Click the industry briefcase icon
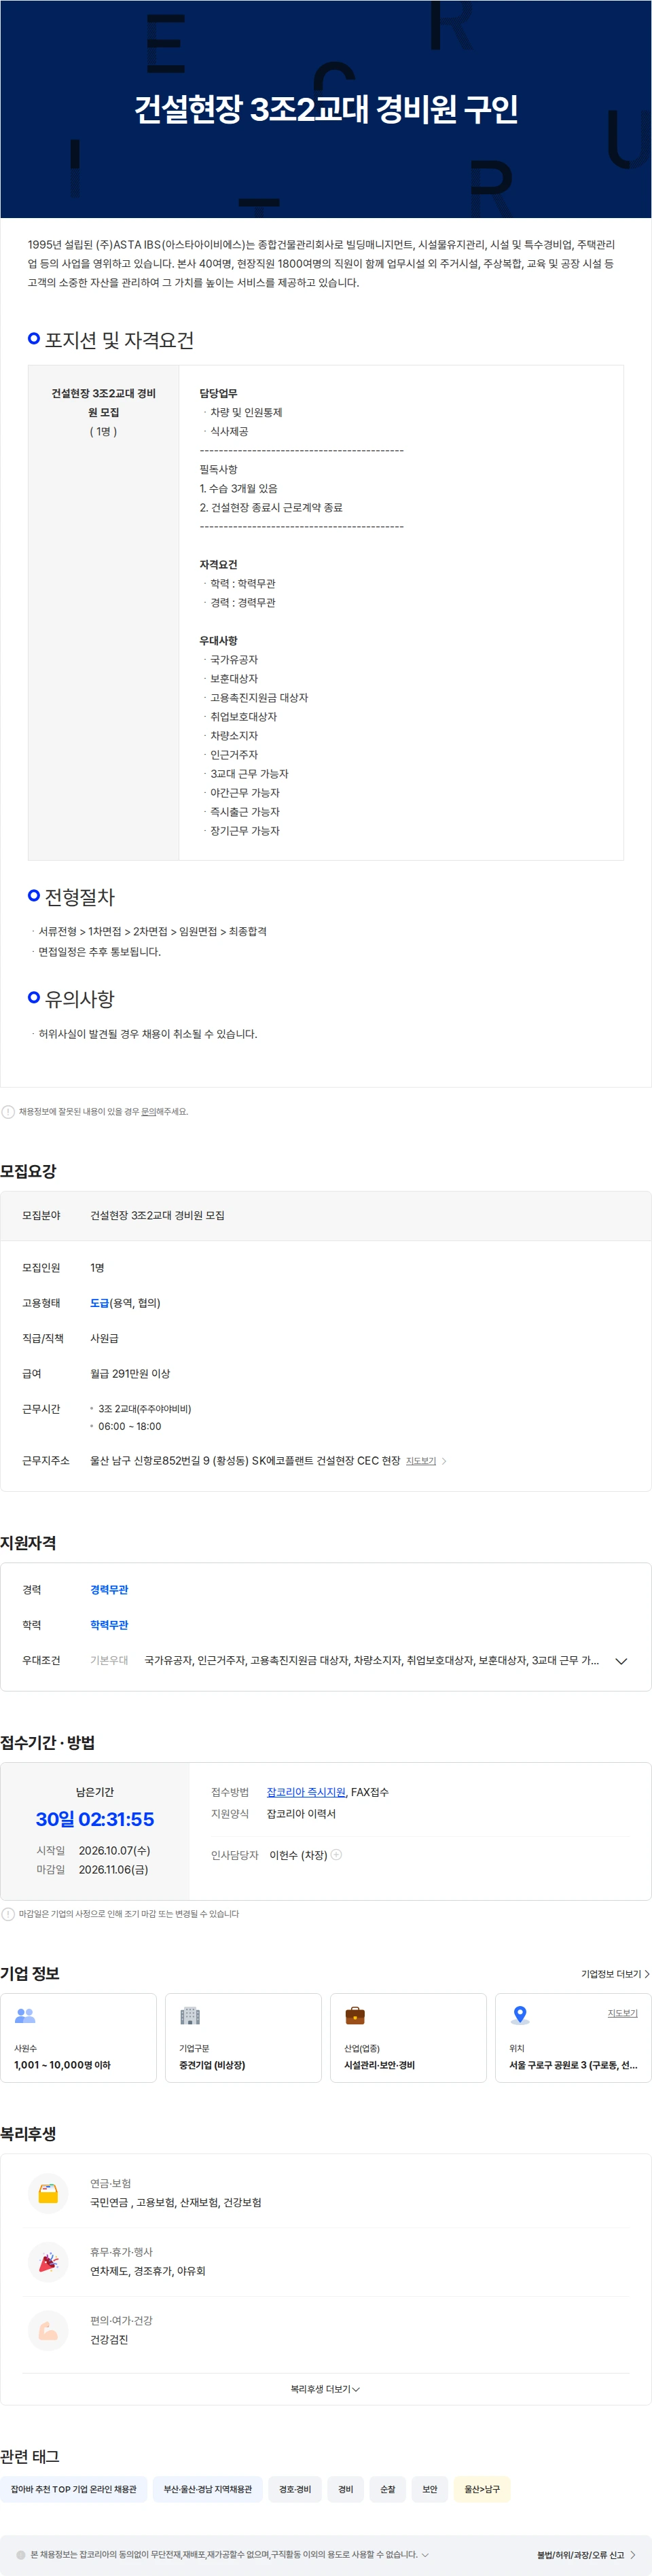The image size is (652, 2576). [355, 2015]
